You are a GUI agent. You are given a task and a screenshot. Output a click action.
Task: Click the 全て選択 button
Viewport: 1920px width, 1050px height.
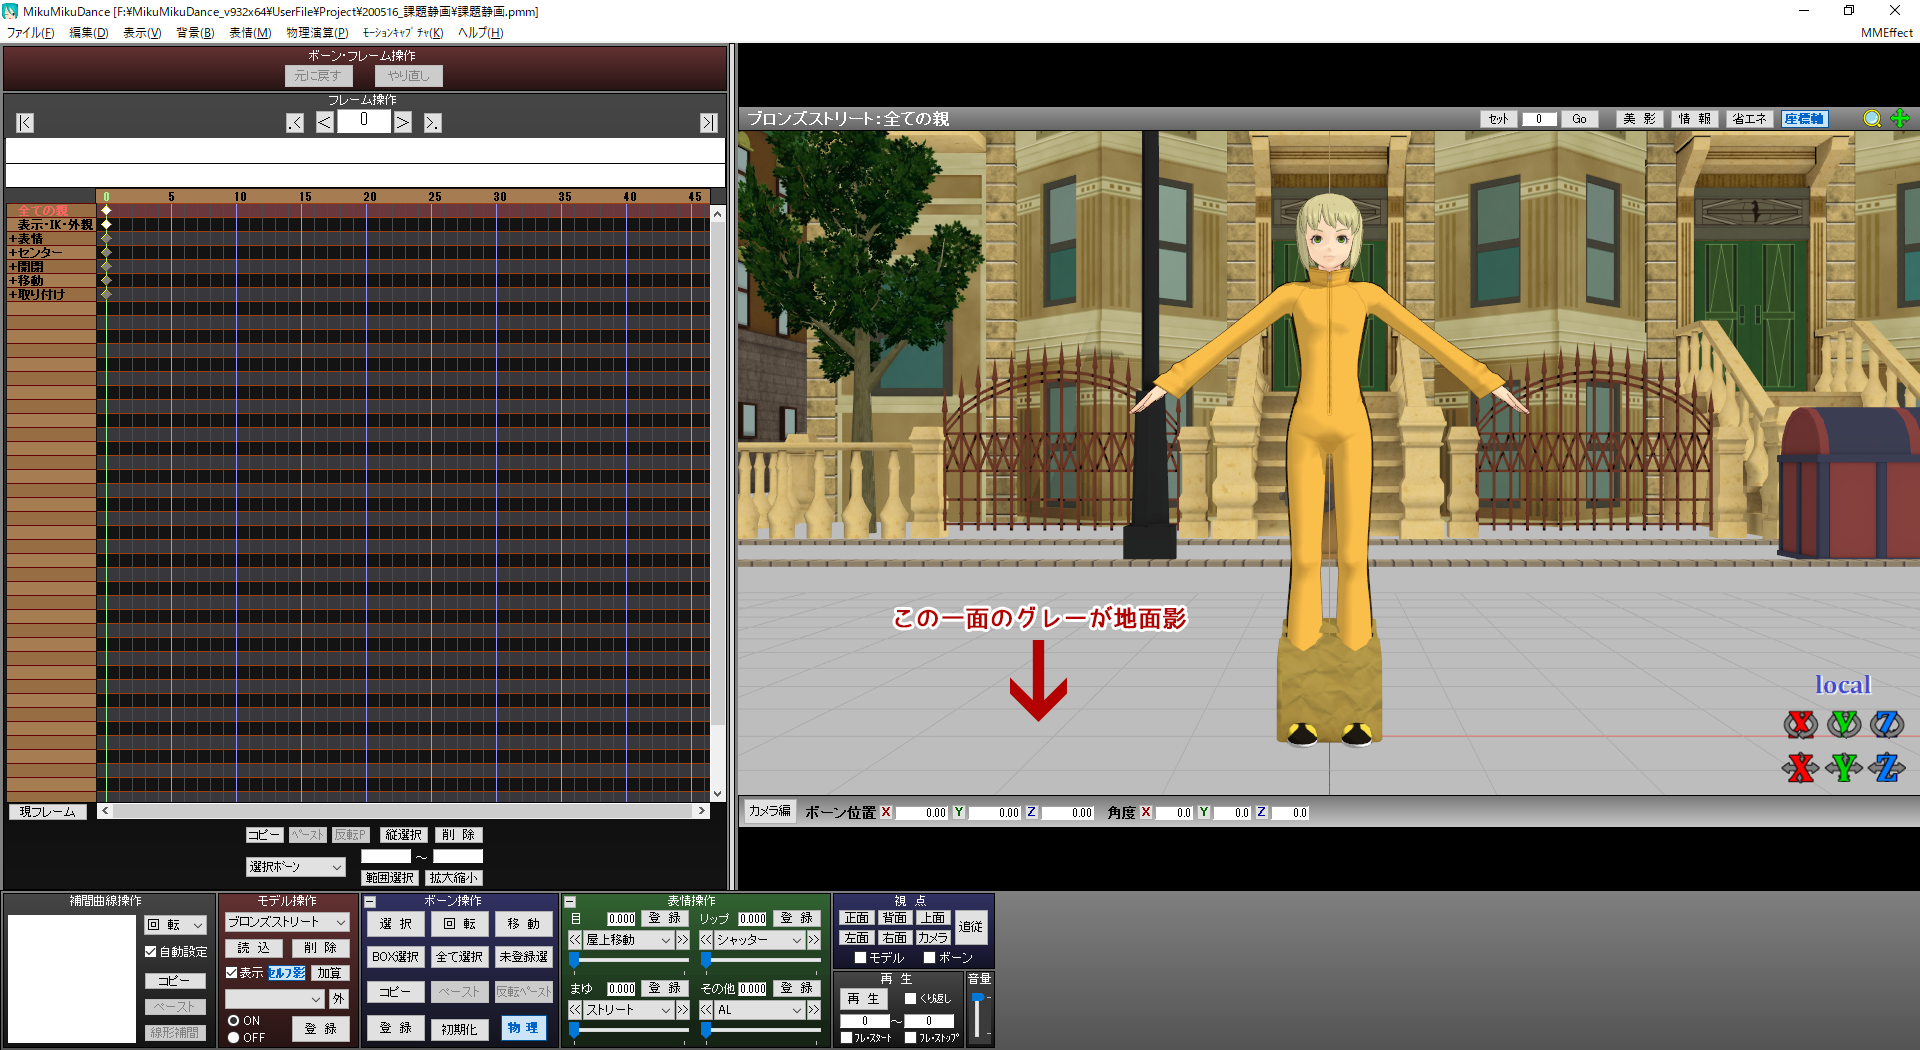(x=459, y=957)
